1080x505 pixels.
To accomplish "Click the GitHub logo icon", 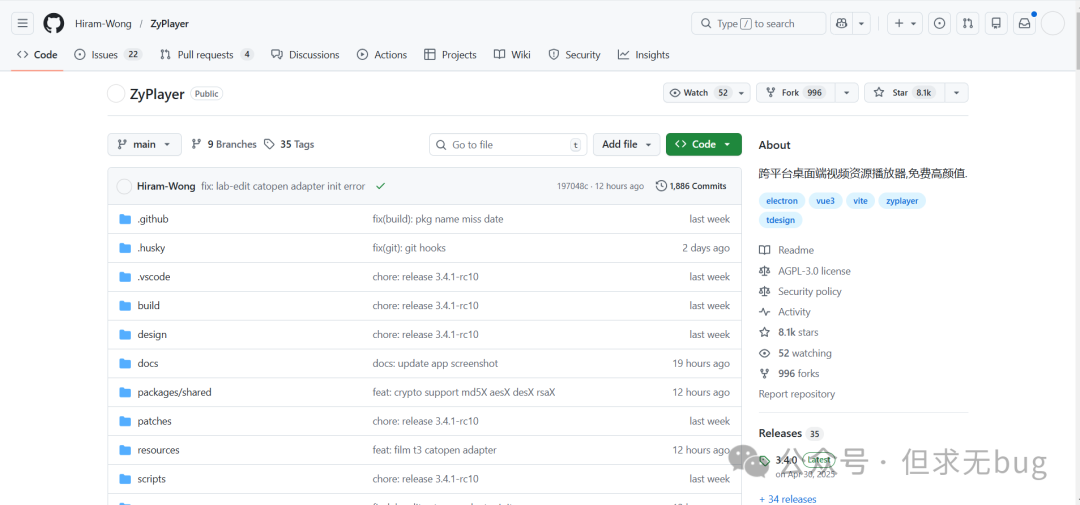I will (53, 23).
